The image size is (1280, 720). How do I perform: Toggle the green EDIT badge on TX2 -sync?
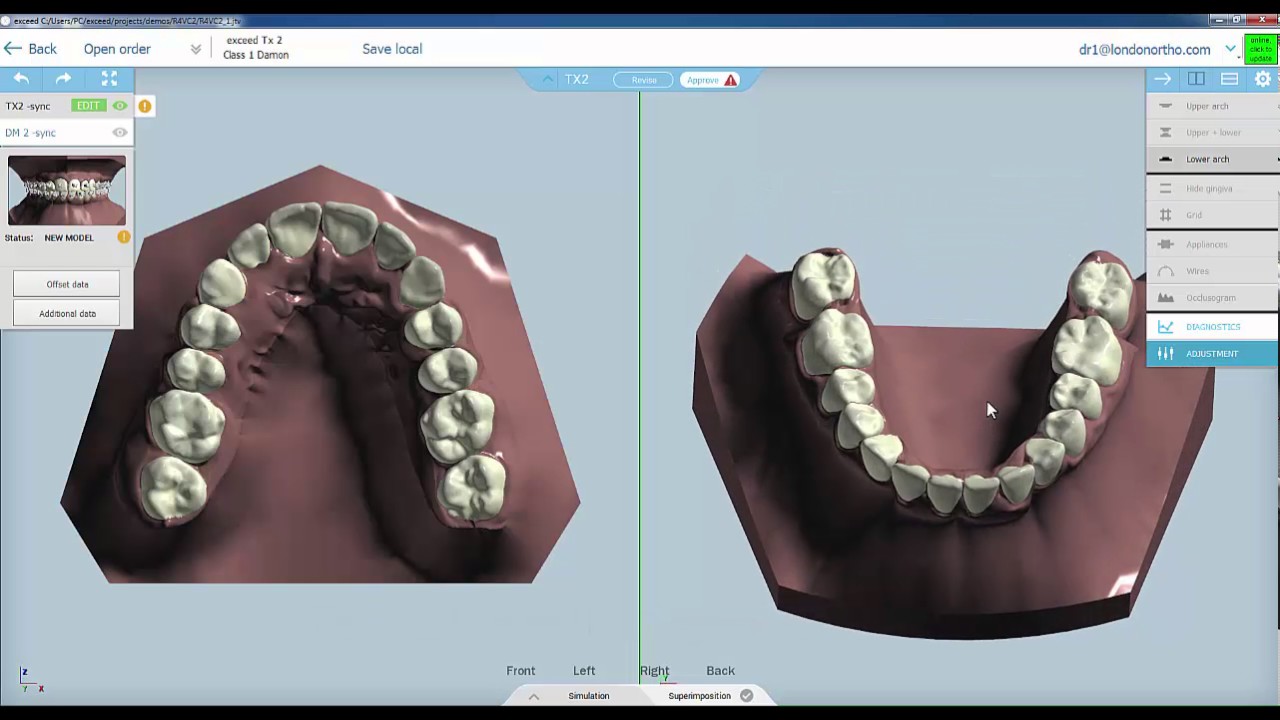[x=88, y=106]
